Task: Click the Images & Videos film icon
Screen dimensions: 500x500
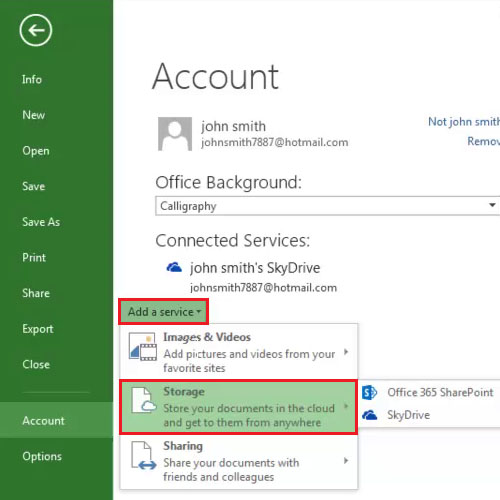Action: (143, 347)
